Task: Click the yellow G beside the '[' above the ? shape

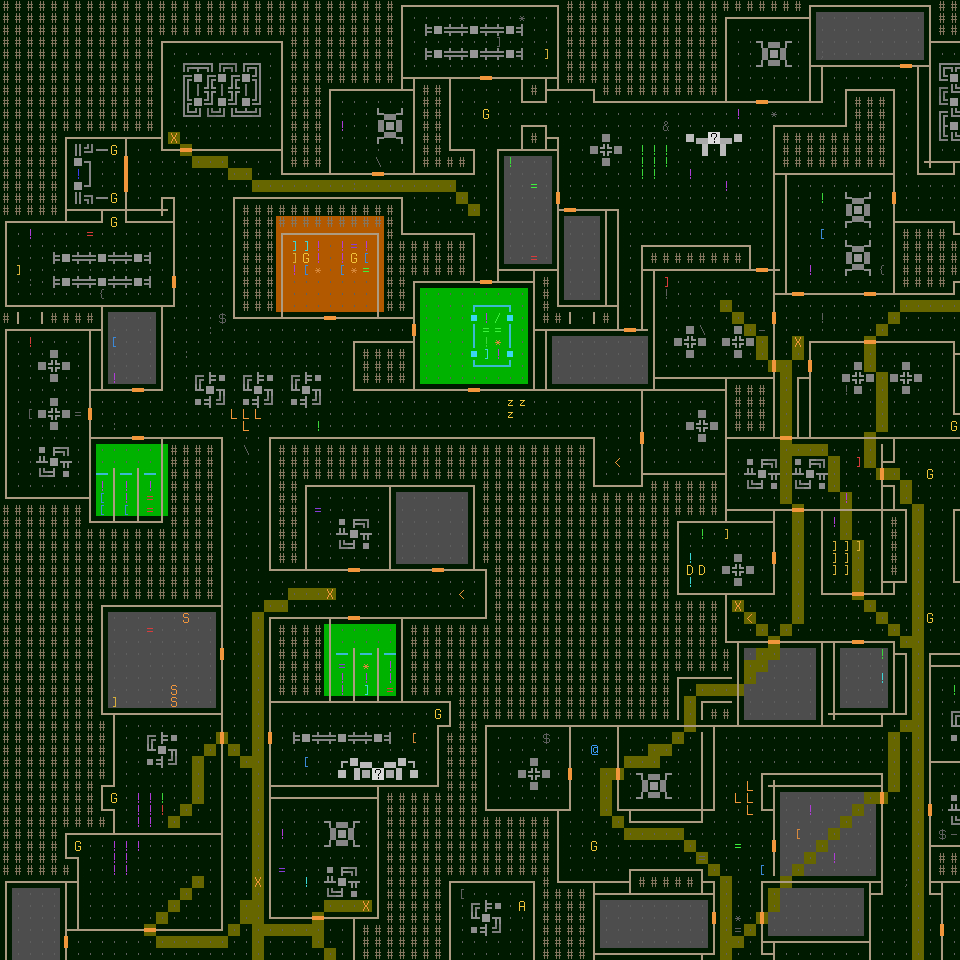Action: (438, 714)
